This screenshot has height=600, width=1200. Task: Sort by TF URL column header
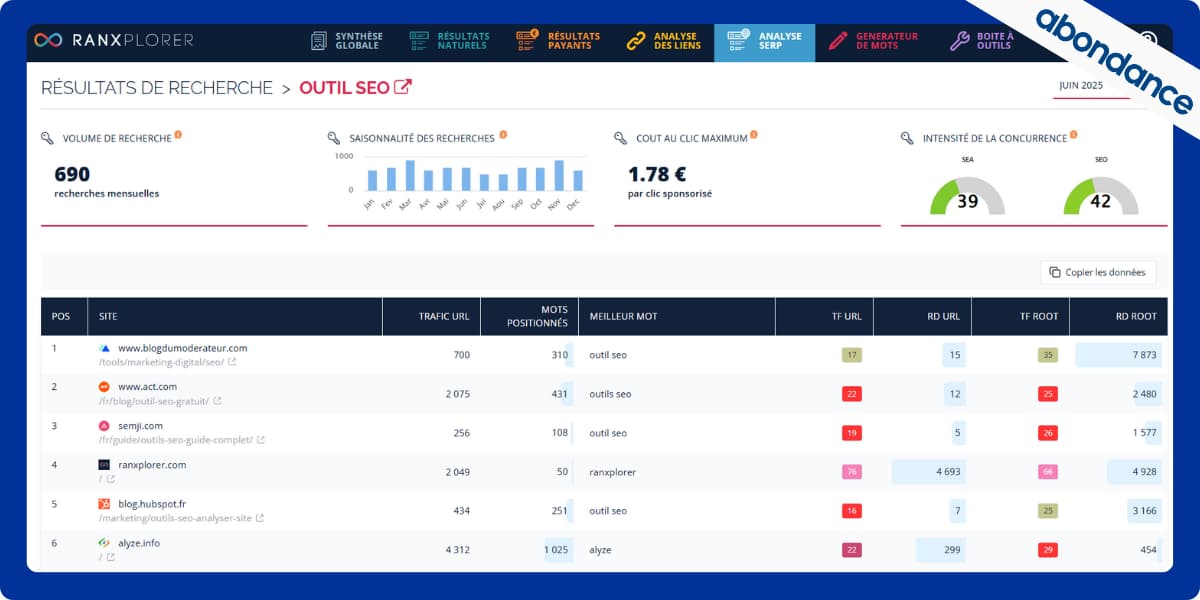(x=825, y=316)
